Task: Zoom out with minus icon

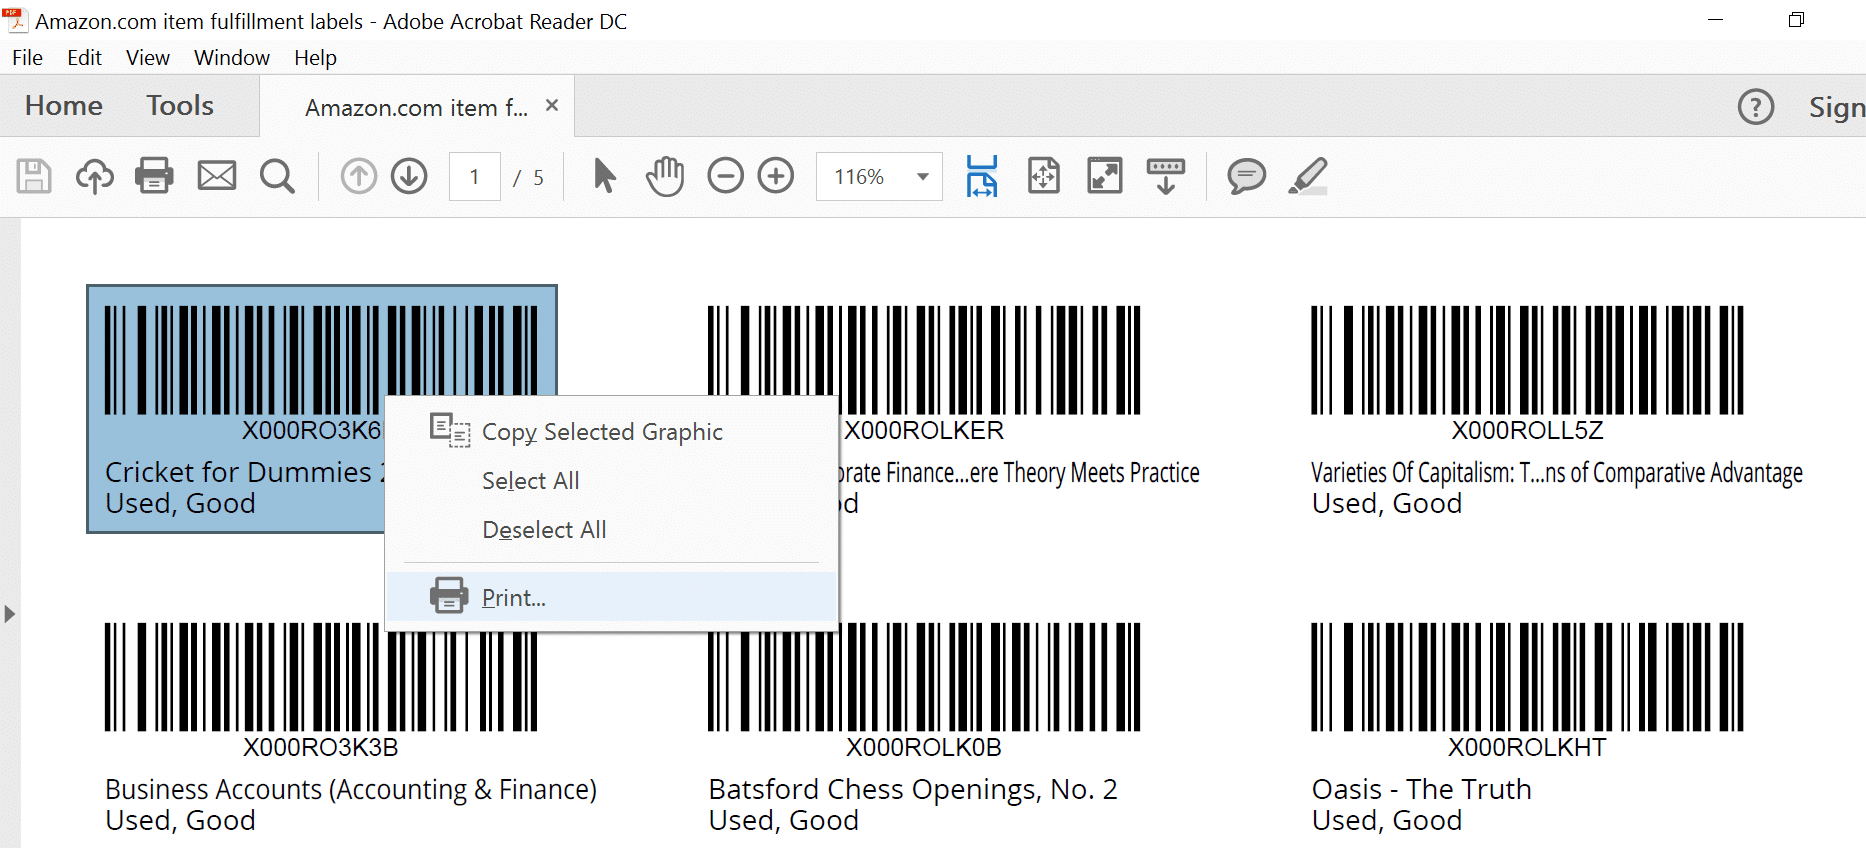Action: point(726,176)
